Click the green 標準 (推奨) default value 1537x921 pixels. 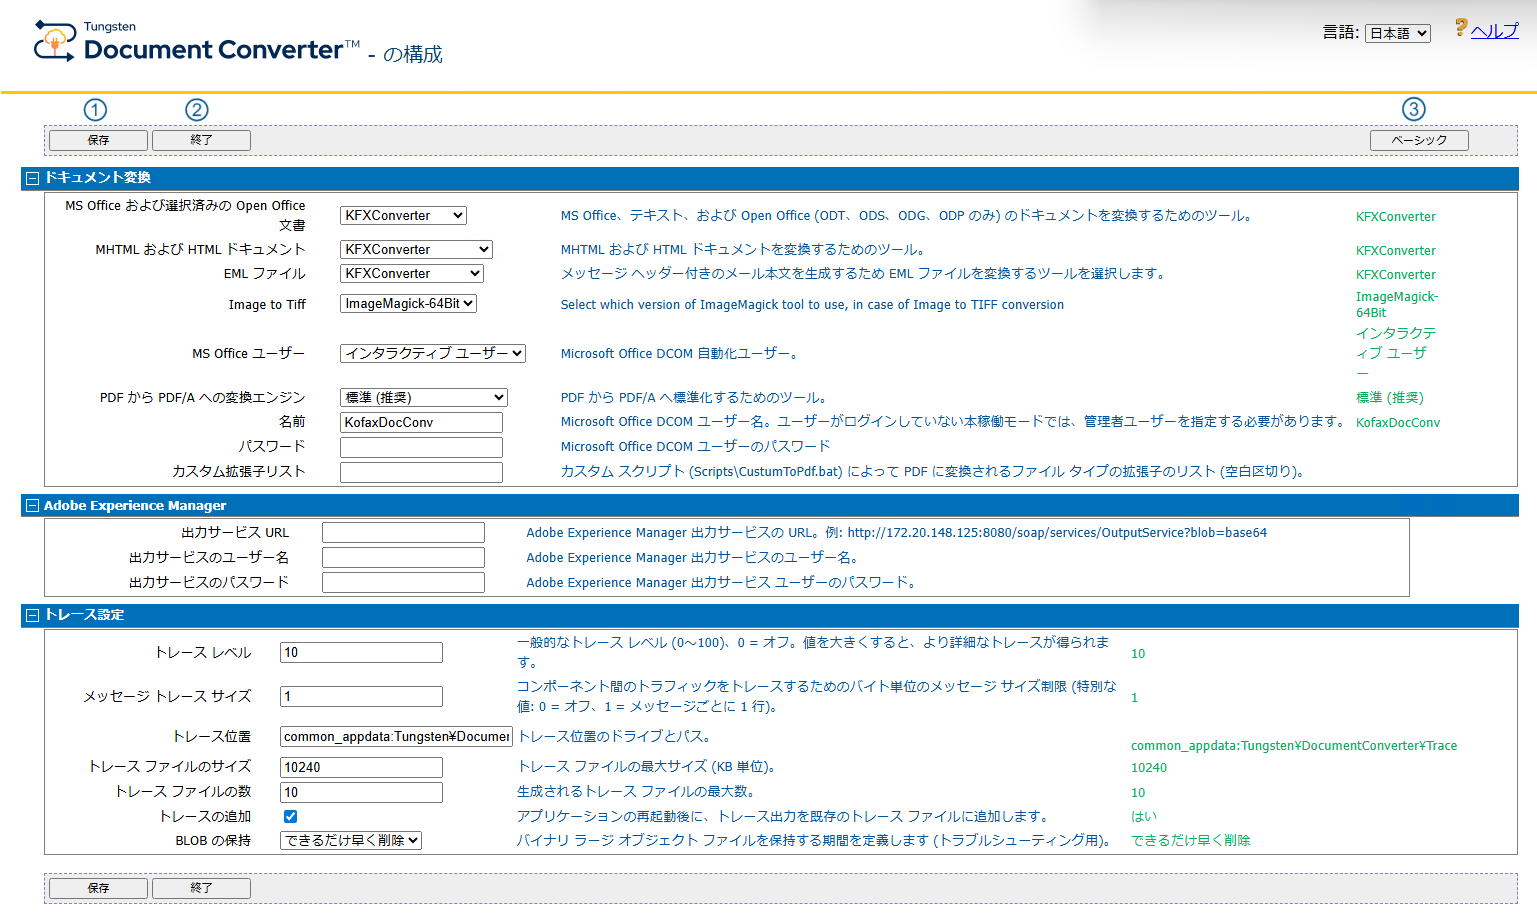click(x=1390, y=398)
